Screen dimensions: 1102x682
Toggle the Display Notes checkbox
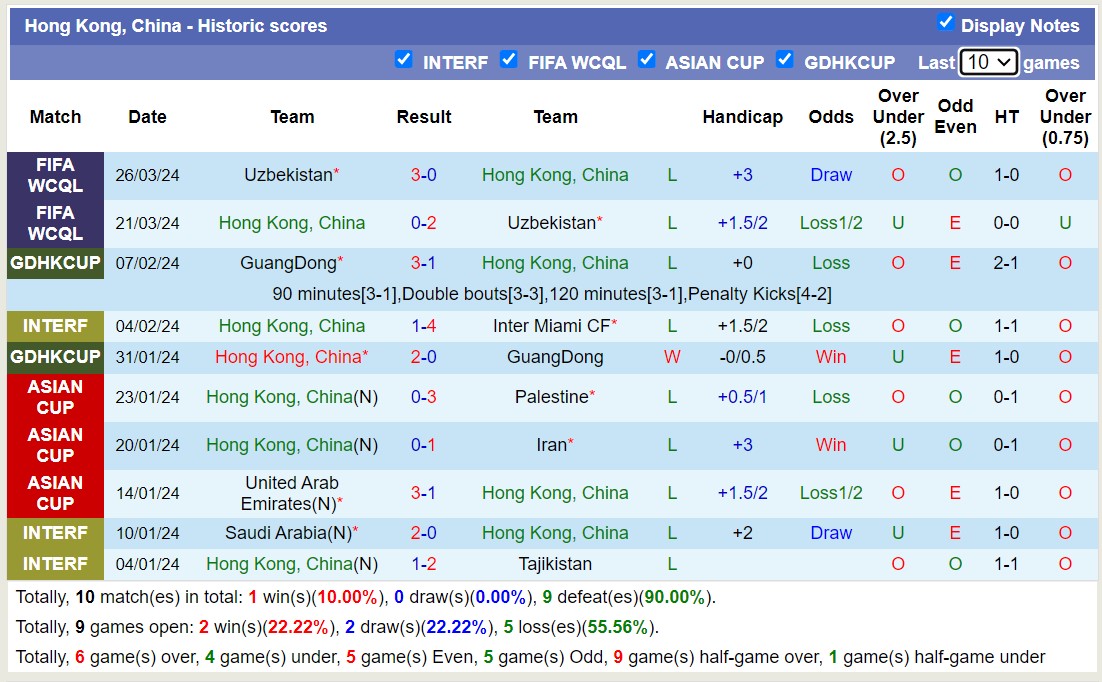945,22
